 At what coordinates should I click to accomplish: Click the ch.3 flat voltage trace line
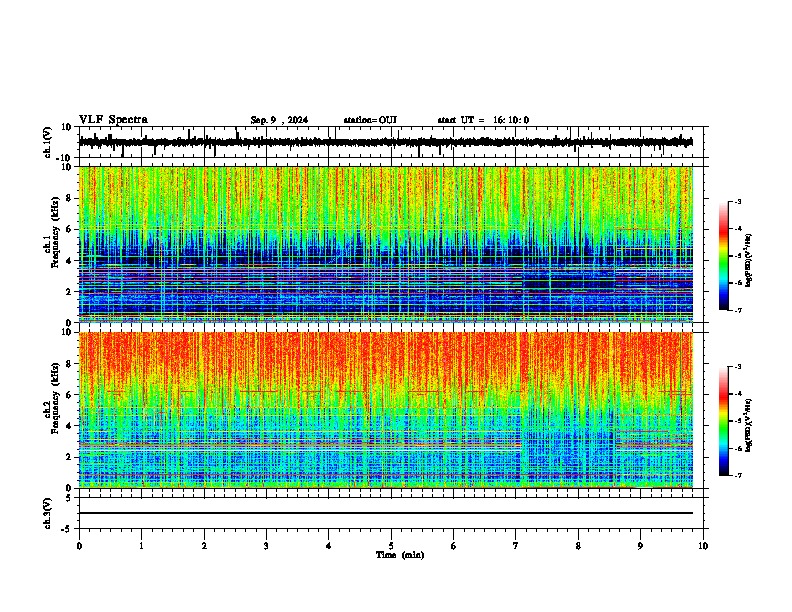(386, 513)
